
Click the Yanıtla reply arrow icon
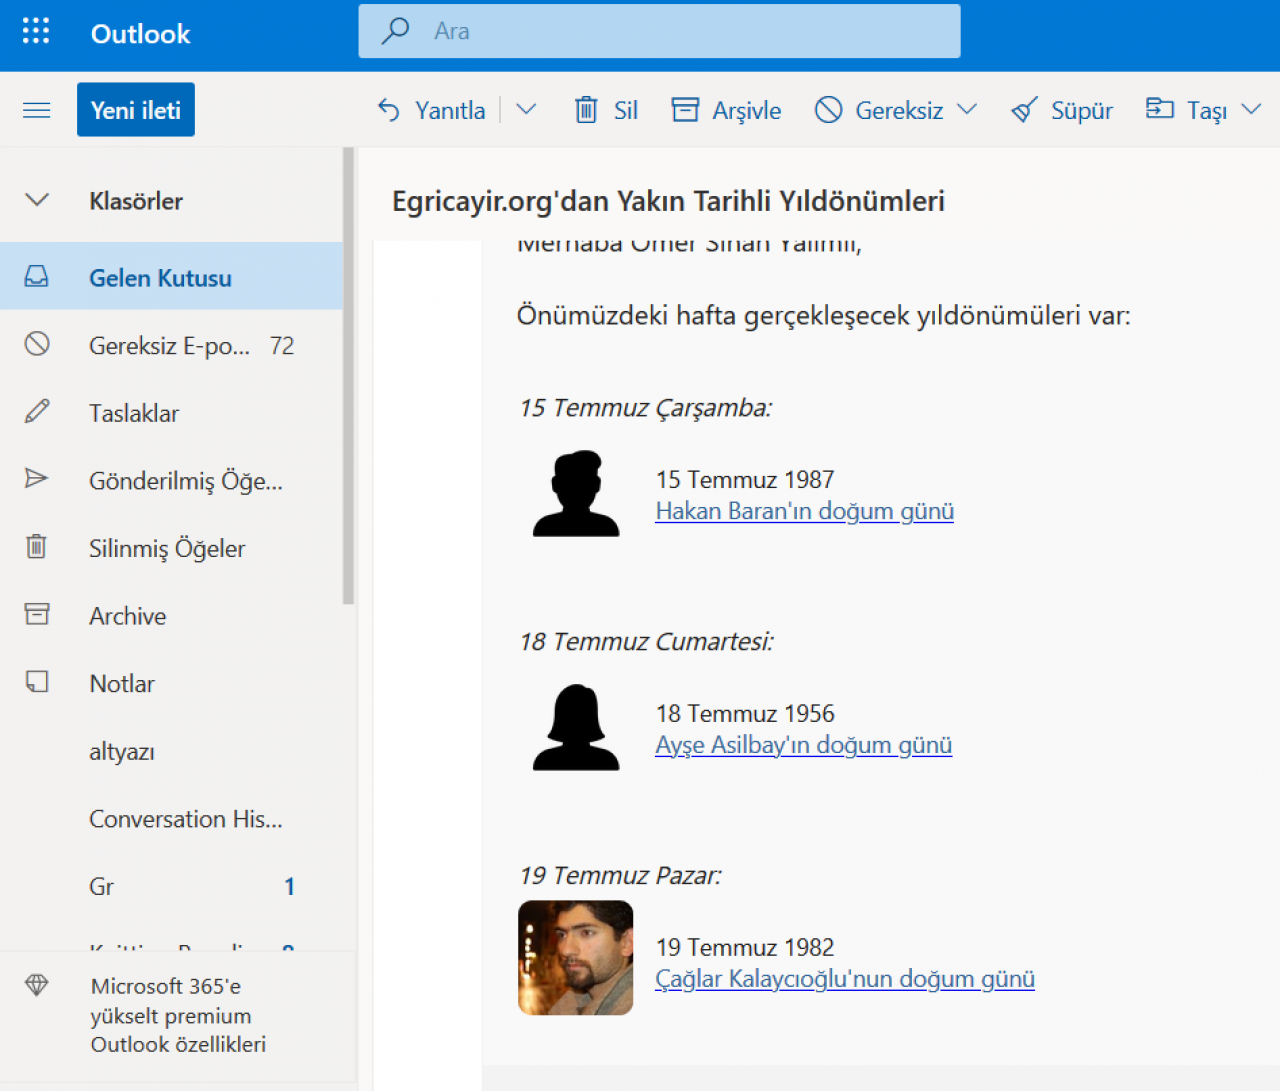click(389, 110)
